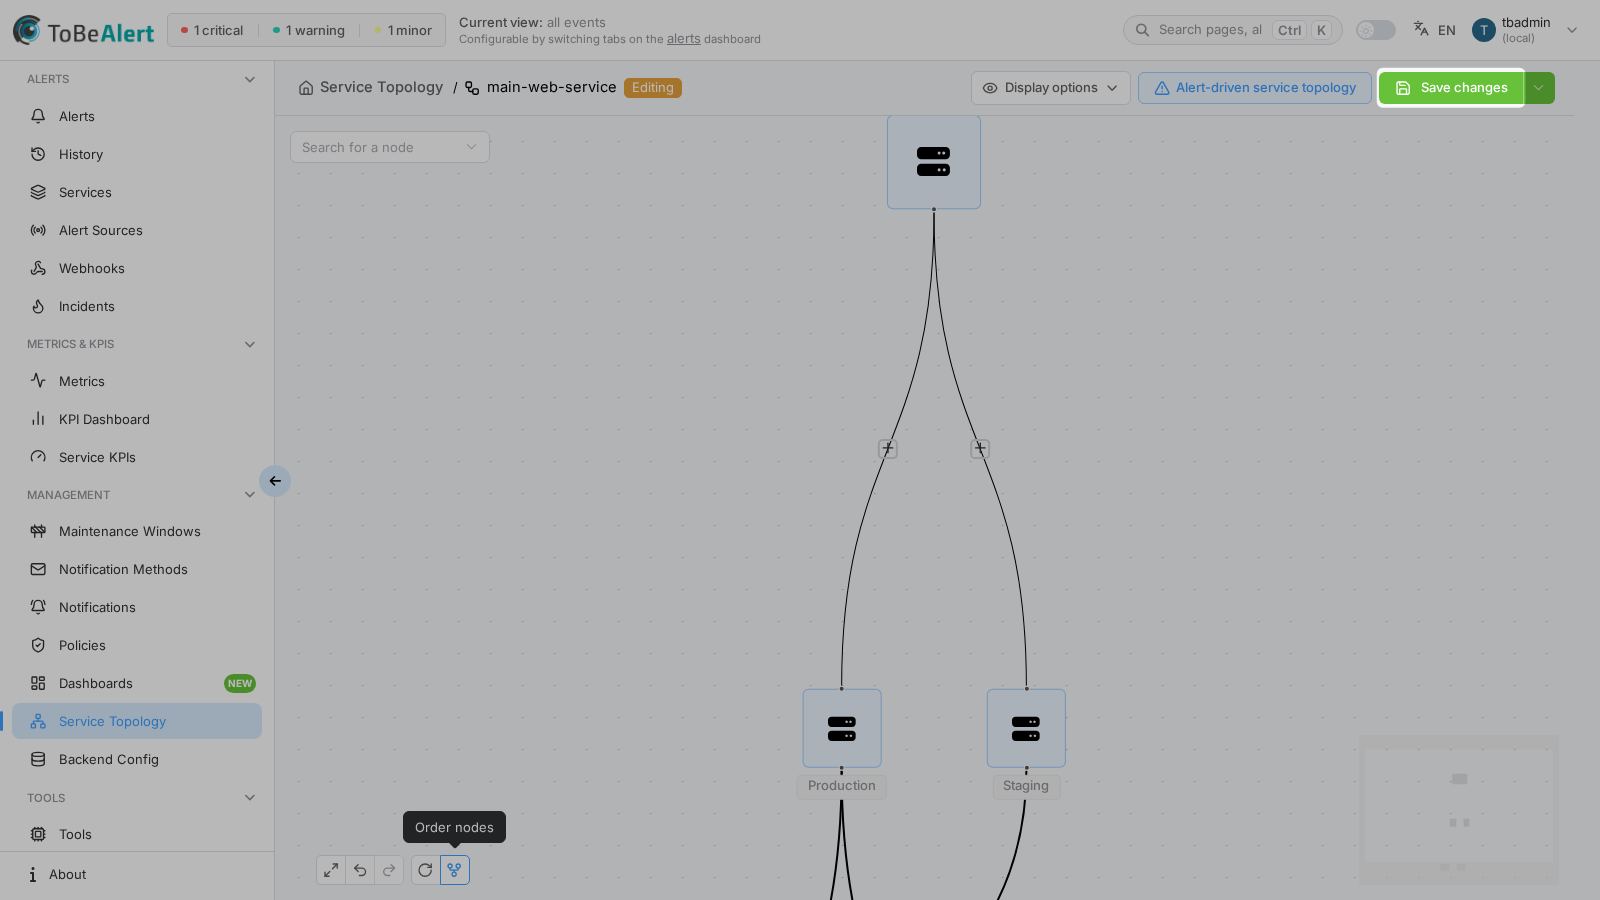Screen dimensions: 1600x900
Task: Click Alert-driven service topology button
Action: pos(1255,88)
